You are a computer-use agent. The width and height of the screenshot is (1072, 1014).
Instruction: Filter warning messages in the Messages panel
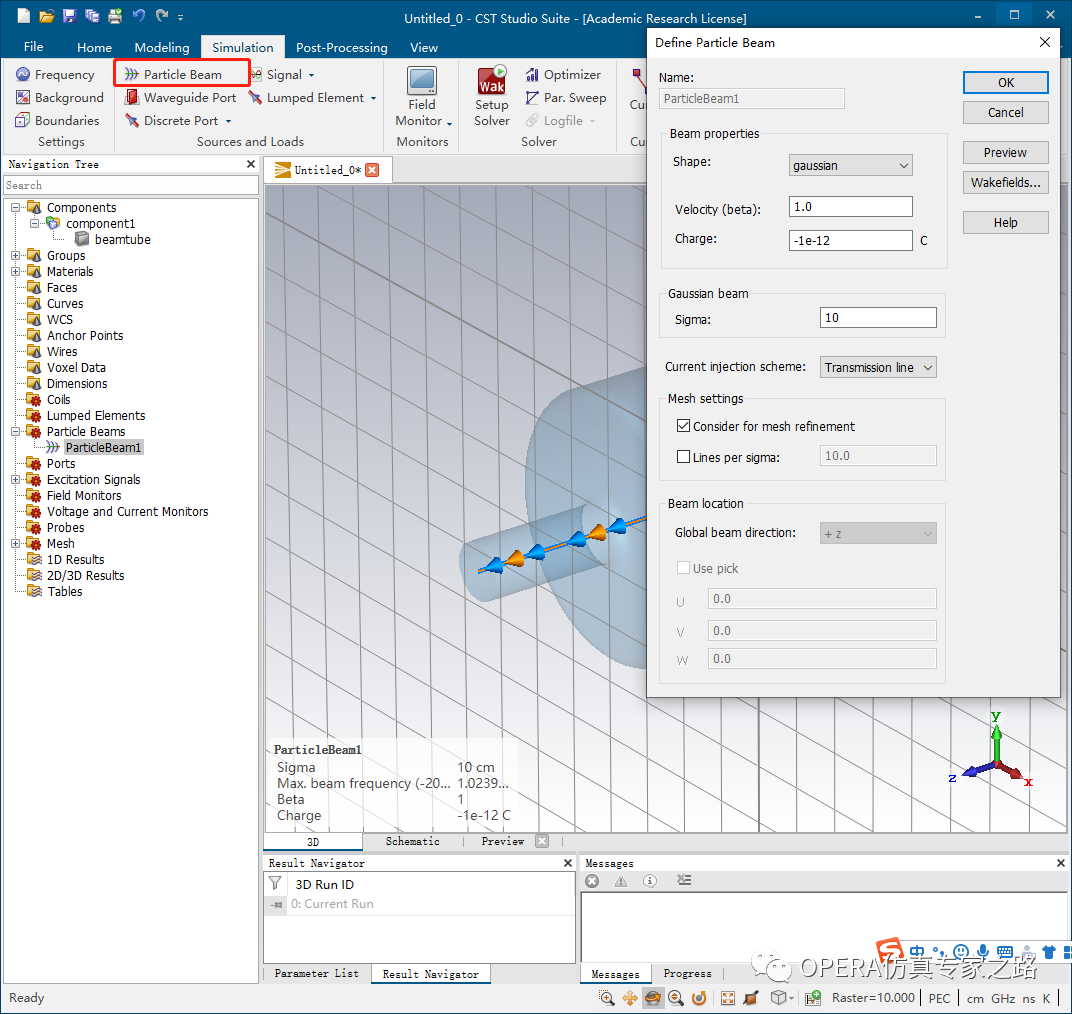point(621,881)
